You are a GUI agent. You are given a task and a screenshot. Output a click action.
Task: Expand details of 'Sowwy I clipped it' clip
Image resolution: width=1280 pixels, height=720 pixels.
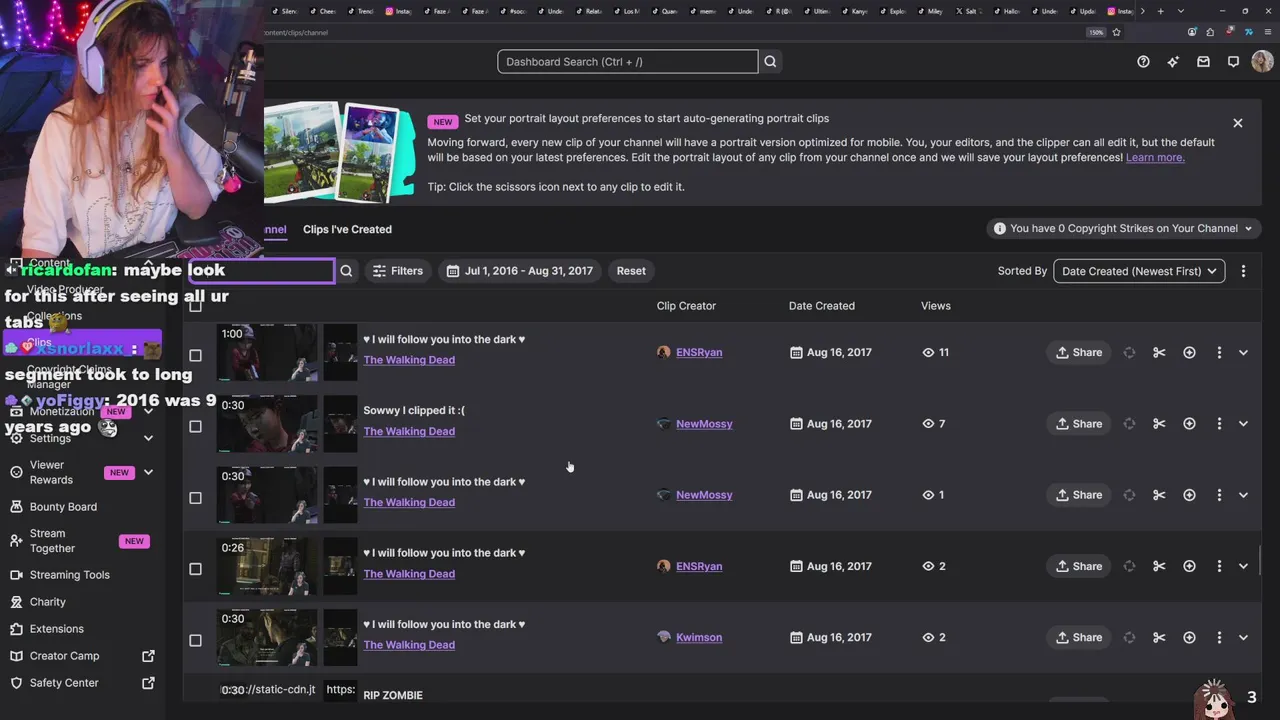(x=1243, y=424)
